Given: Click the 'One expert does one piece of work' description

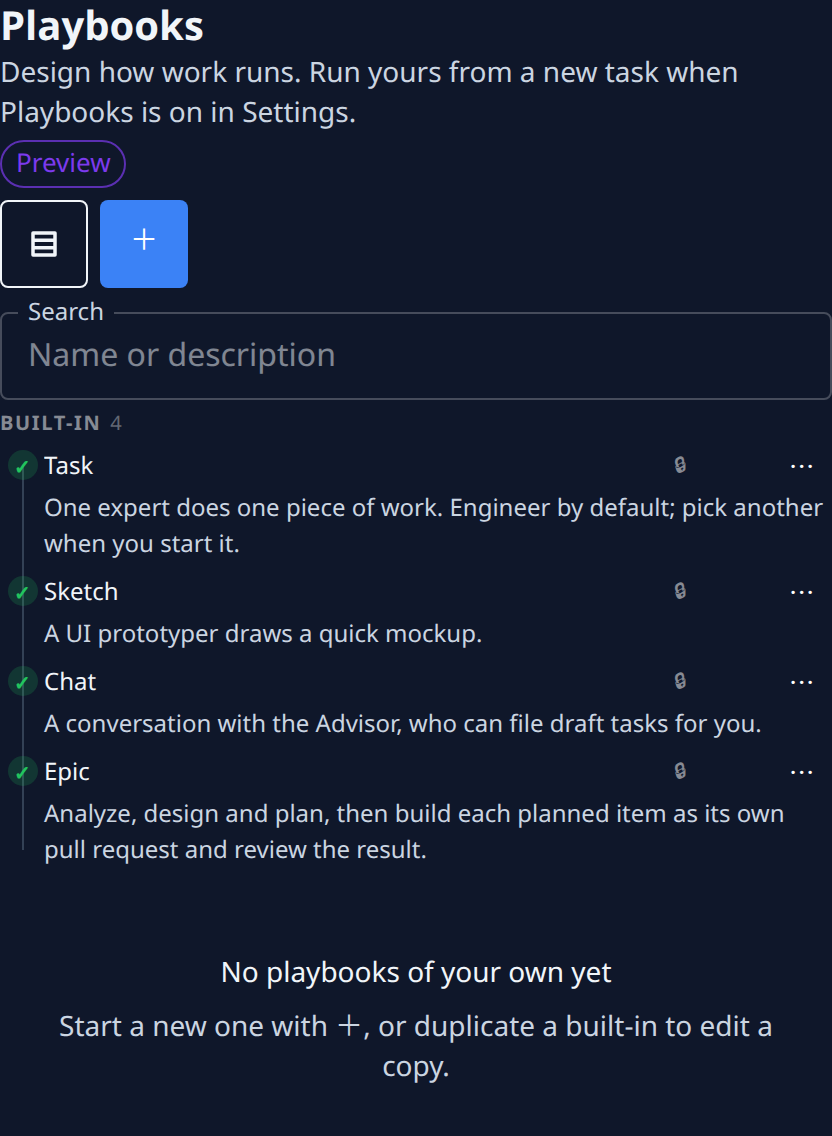Looking at the screenshot, I should (433, 525).
